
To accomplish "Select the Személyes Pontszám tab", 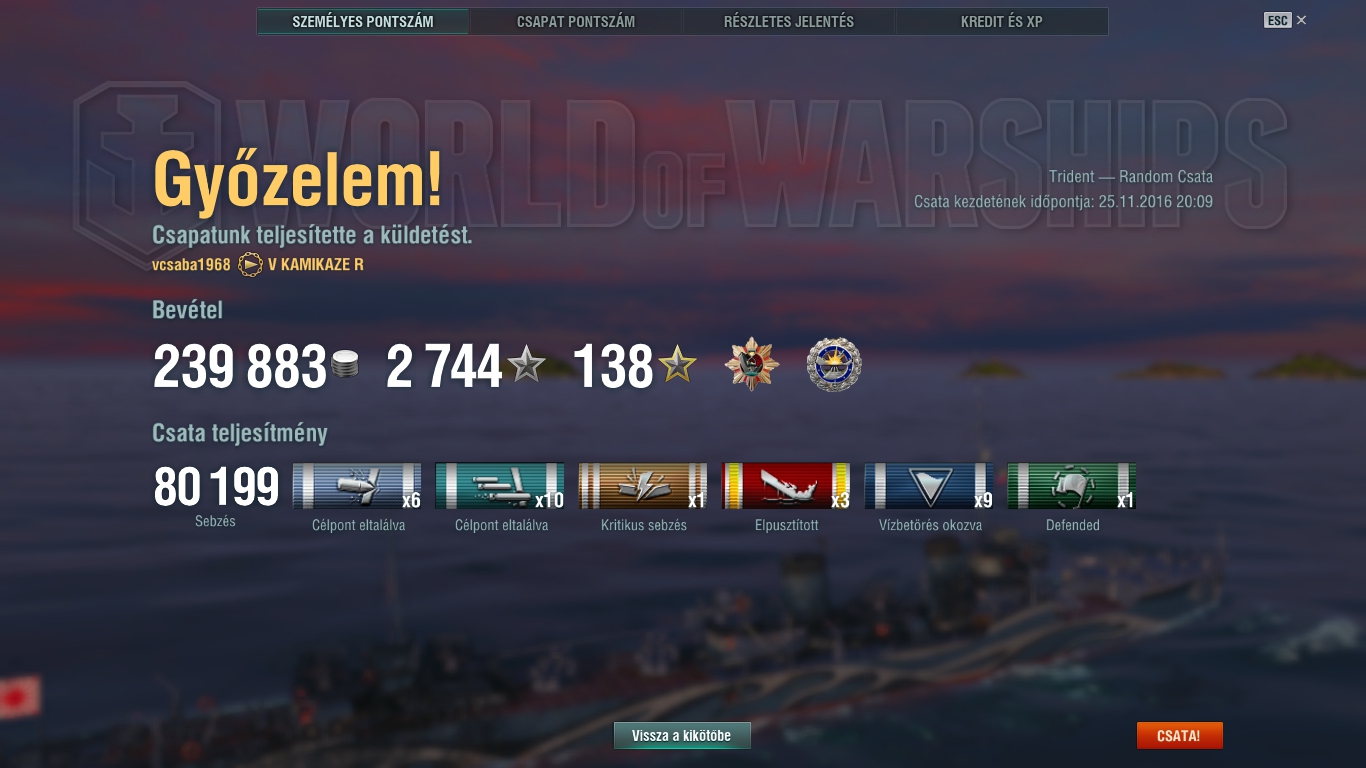I will click(363, 21).
